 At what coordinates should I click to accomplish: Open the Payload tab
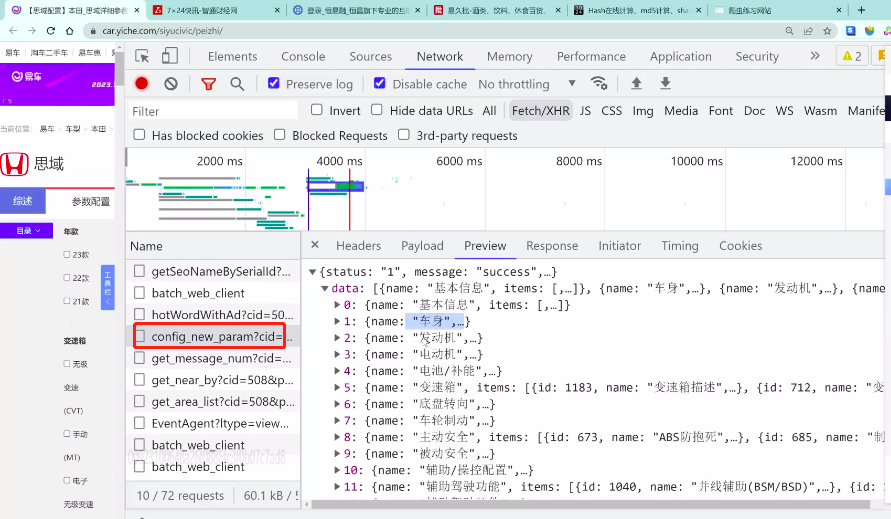422,246
